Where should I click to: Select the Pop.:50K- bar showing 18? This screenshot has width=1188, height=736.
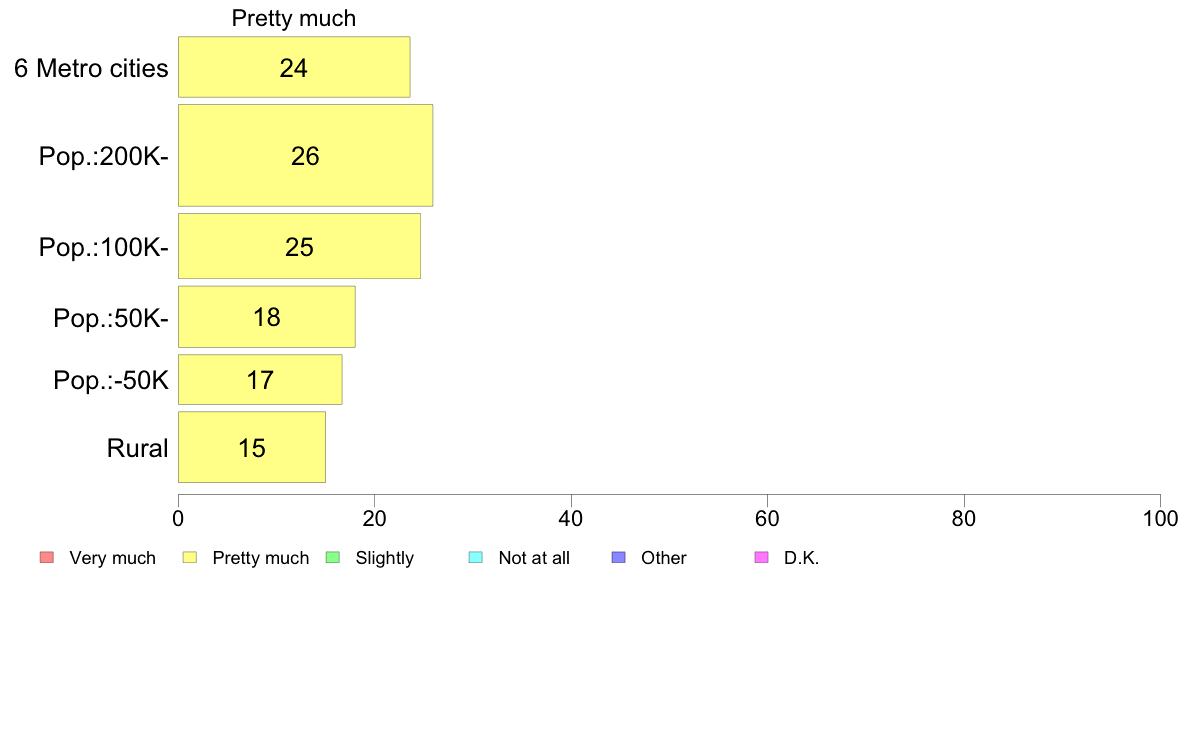tap(267, 317)
